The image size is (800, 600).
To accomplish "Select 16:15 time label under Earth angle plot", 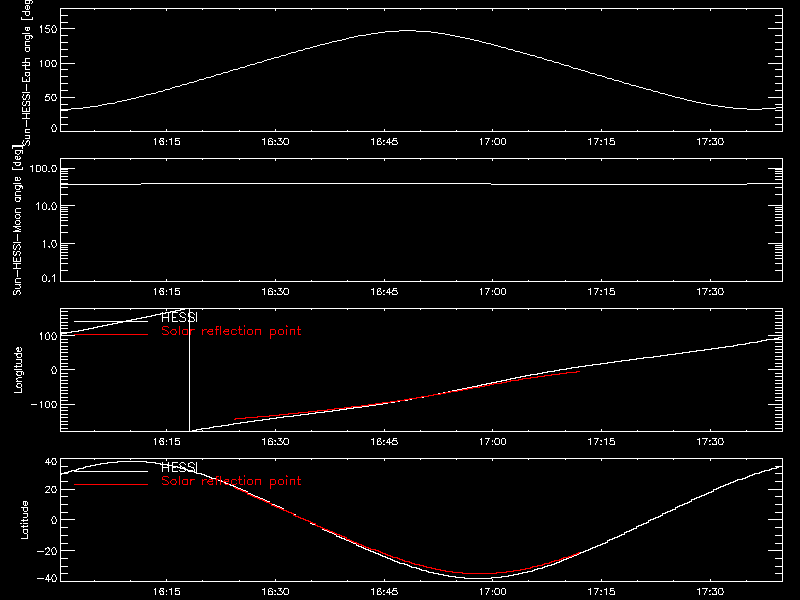I will click(x=166, y=141).
